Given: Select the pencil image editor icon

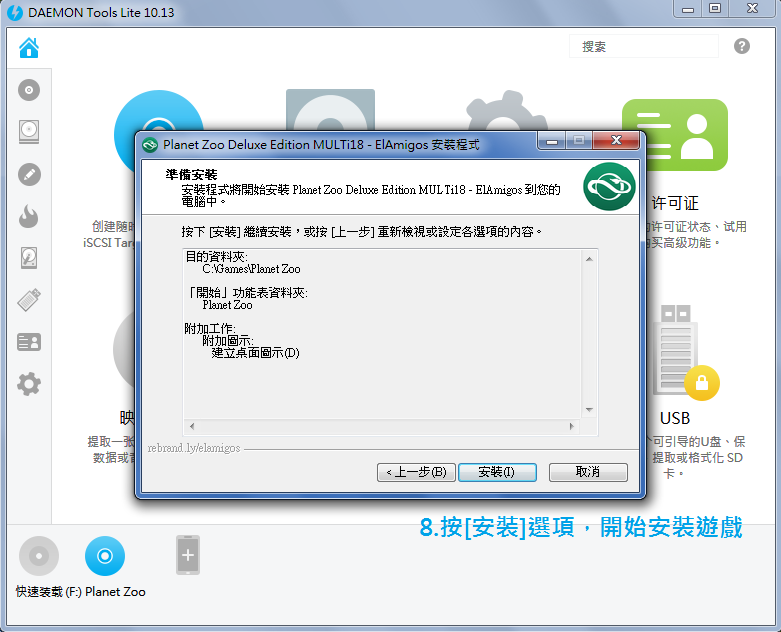Looking at the screenshot, I should (29, 175).
